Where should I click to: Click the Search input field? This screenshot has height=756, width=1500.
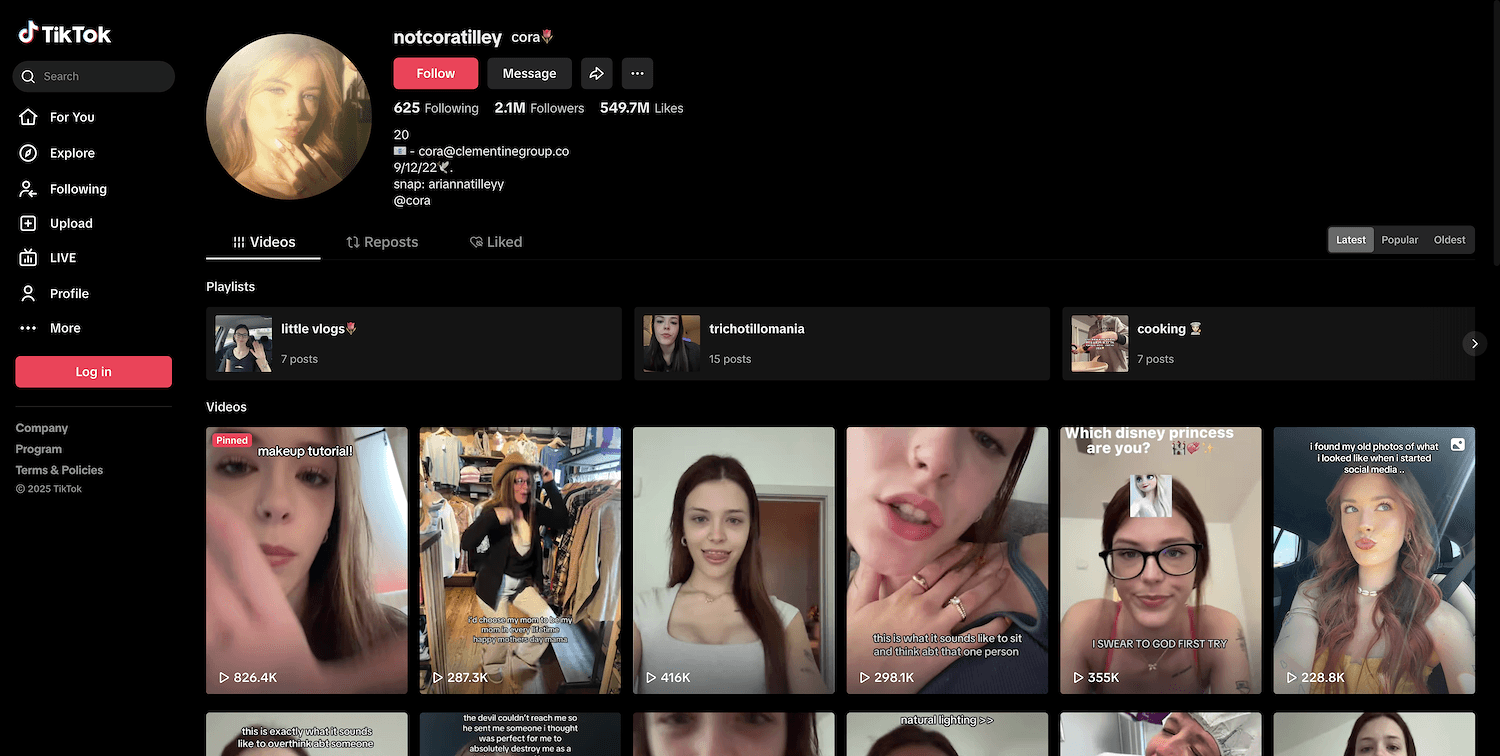click(x=100, y=76)
